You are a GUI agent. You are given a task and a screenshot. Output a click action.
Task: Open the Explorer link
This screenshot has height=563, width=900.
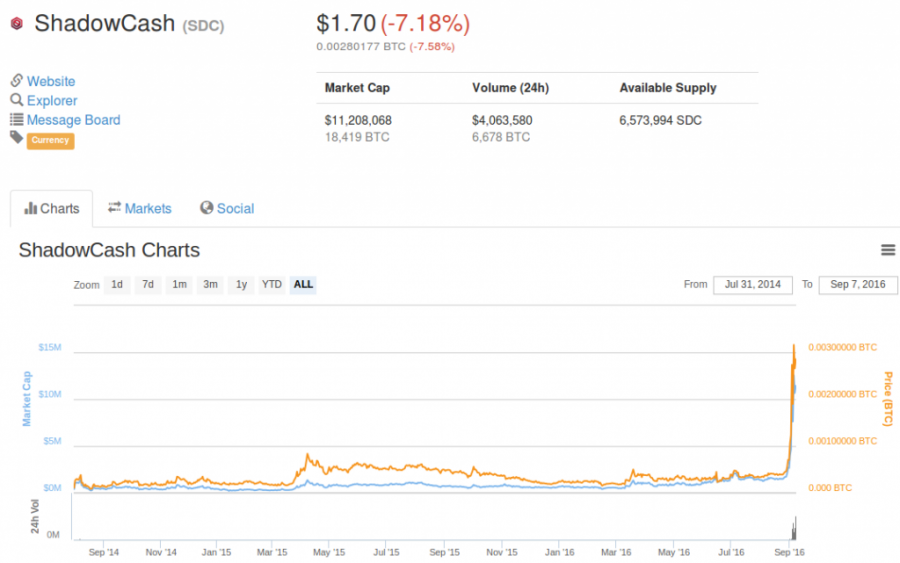point(52,100)
